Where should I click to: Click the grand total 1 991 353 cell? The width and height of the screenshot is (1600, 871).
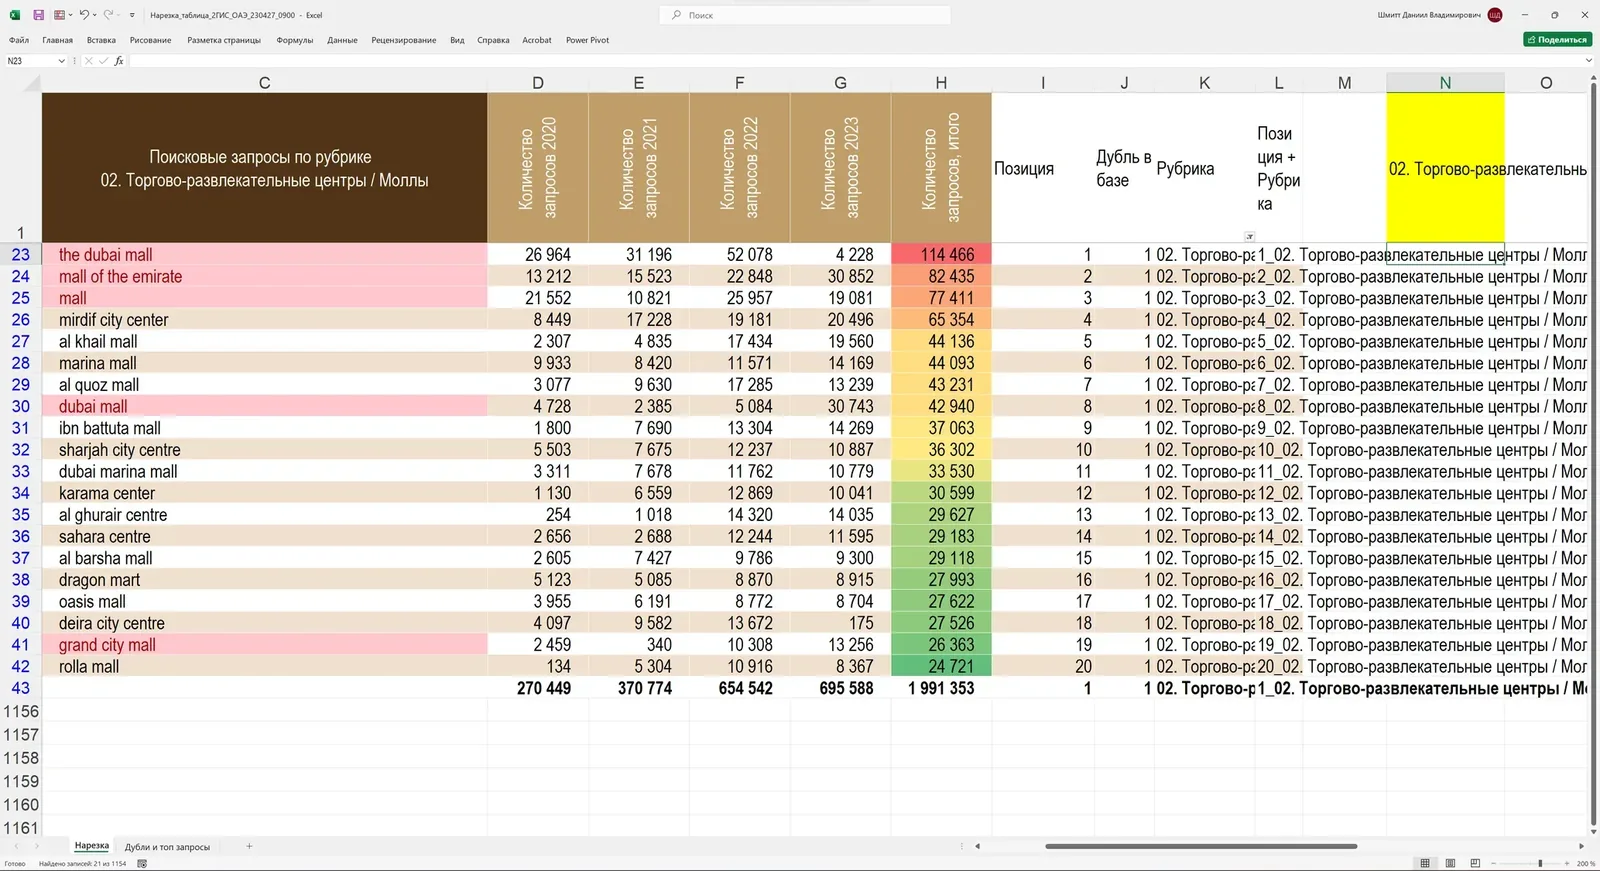tap(941, 688)
